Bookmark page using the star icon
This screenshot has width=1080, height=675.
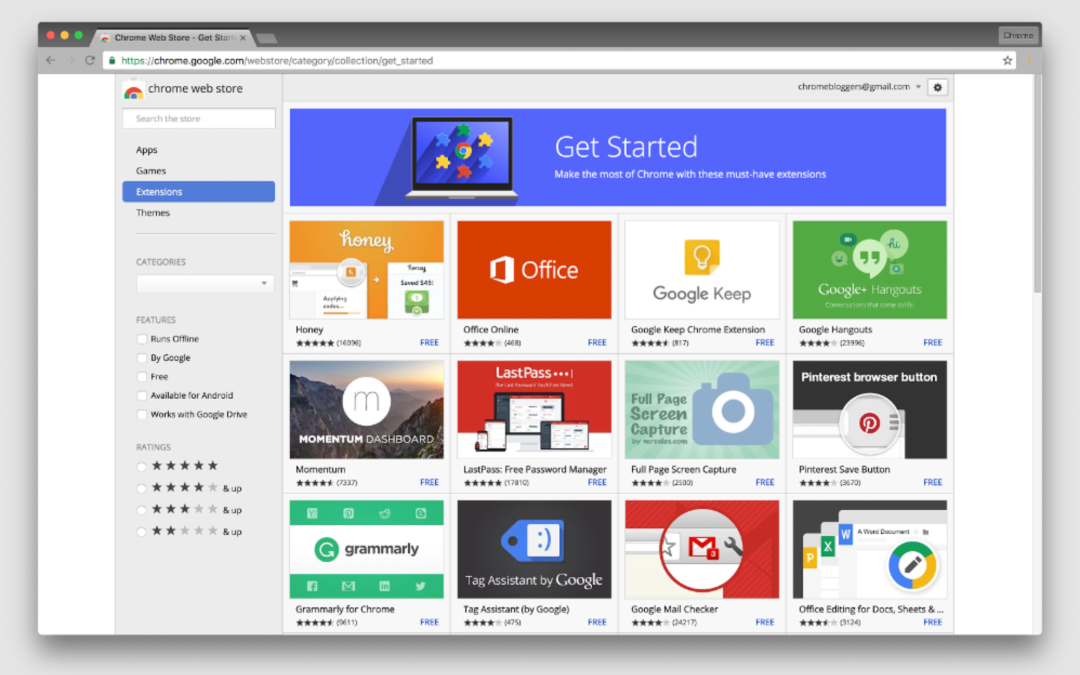(1007, 60)
